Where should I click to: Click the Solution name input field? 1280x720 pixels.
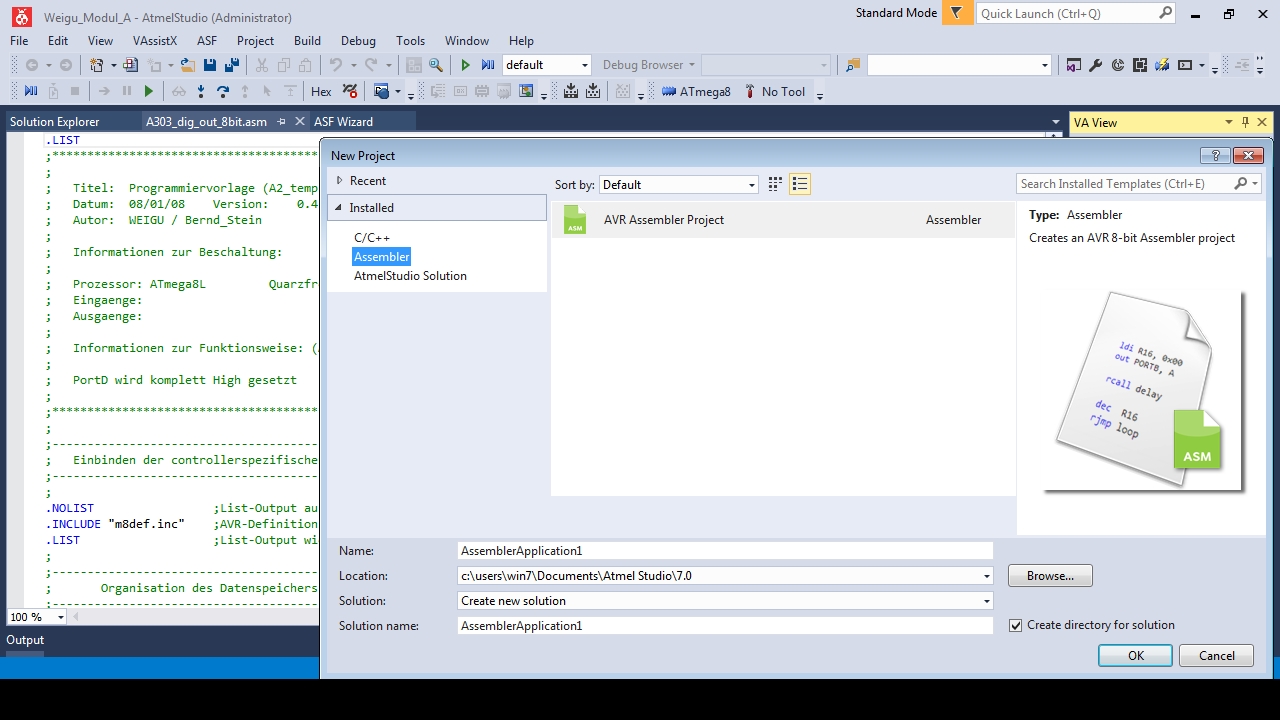(725, 626)
